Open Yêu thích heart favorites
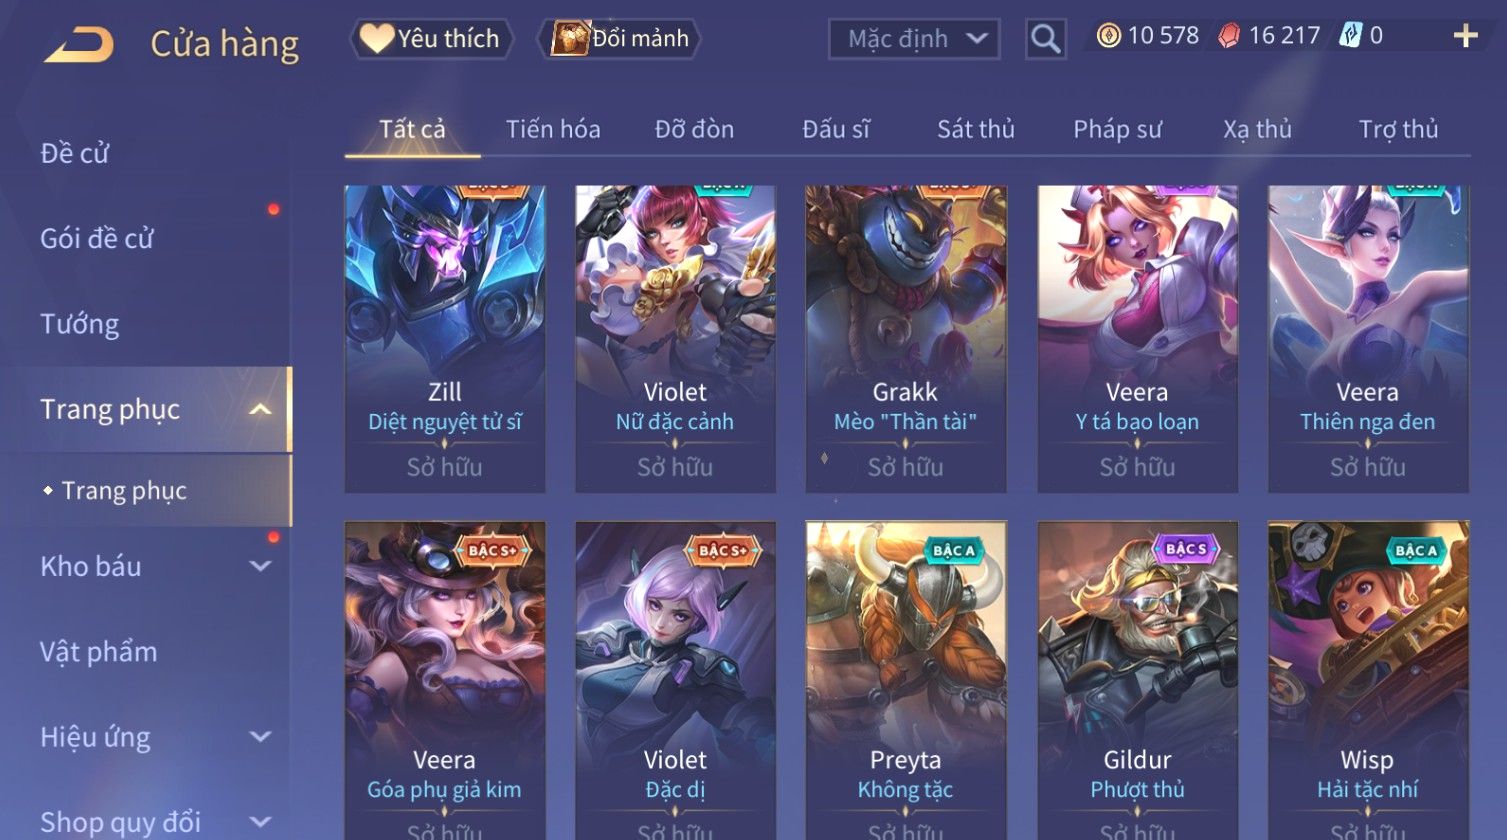Image resolution: width=1507 pixels, height=840 pixels. pos(431,39)
